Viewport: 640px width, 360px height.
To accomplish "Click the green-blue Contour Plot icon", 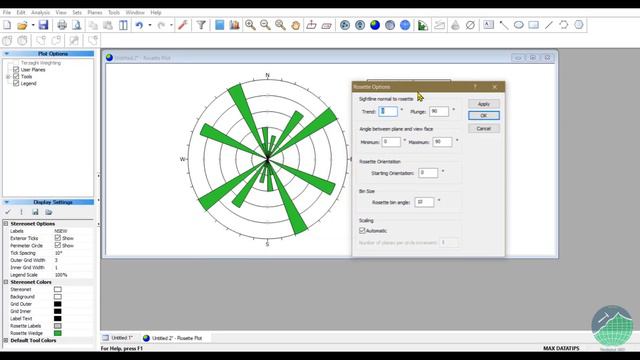I will click(x=375, y=25).
